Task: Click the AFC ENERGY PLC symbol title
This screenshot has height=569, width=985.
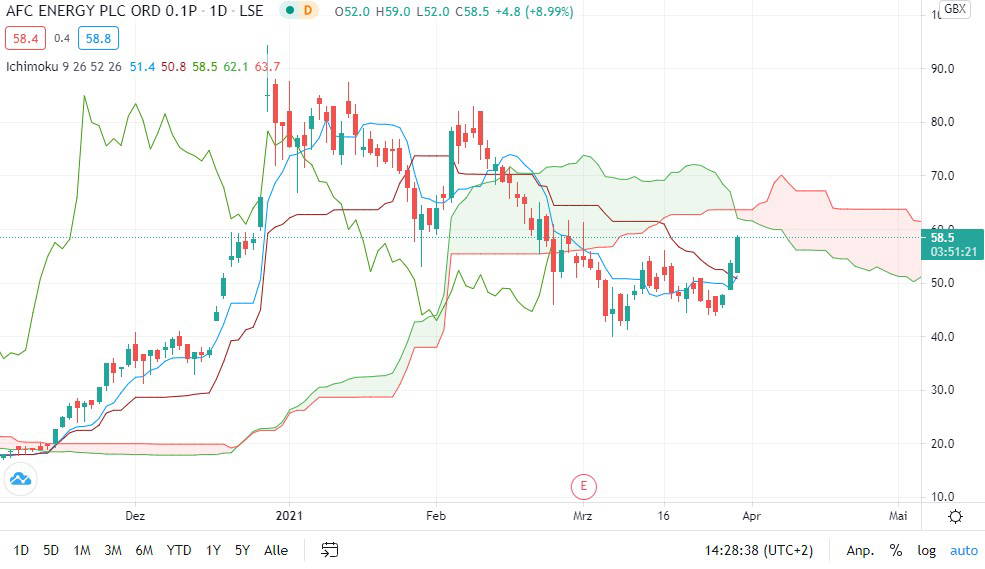Action: pos(102,11)
